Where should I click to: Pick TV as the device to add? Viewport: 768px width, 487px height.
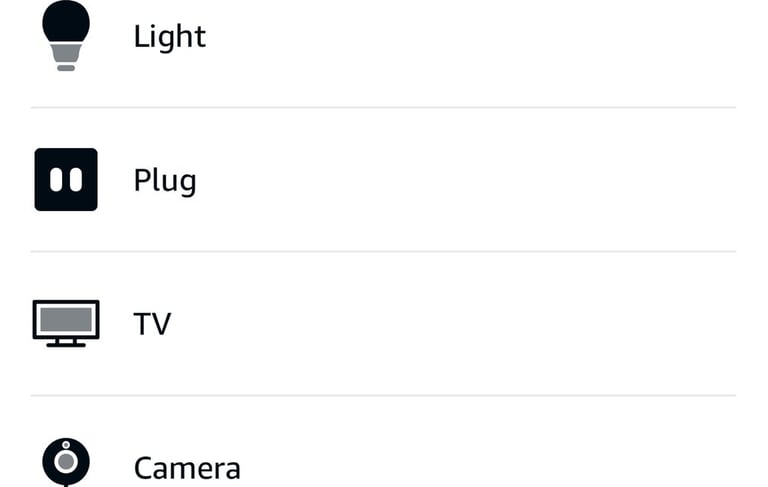point(152,324)
